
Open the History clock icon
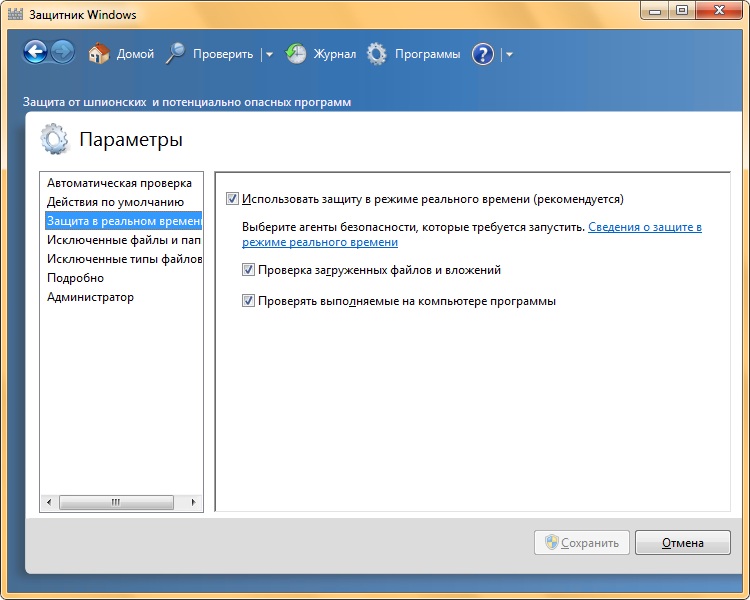[x=296, y=54]
